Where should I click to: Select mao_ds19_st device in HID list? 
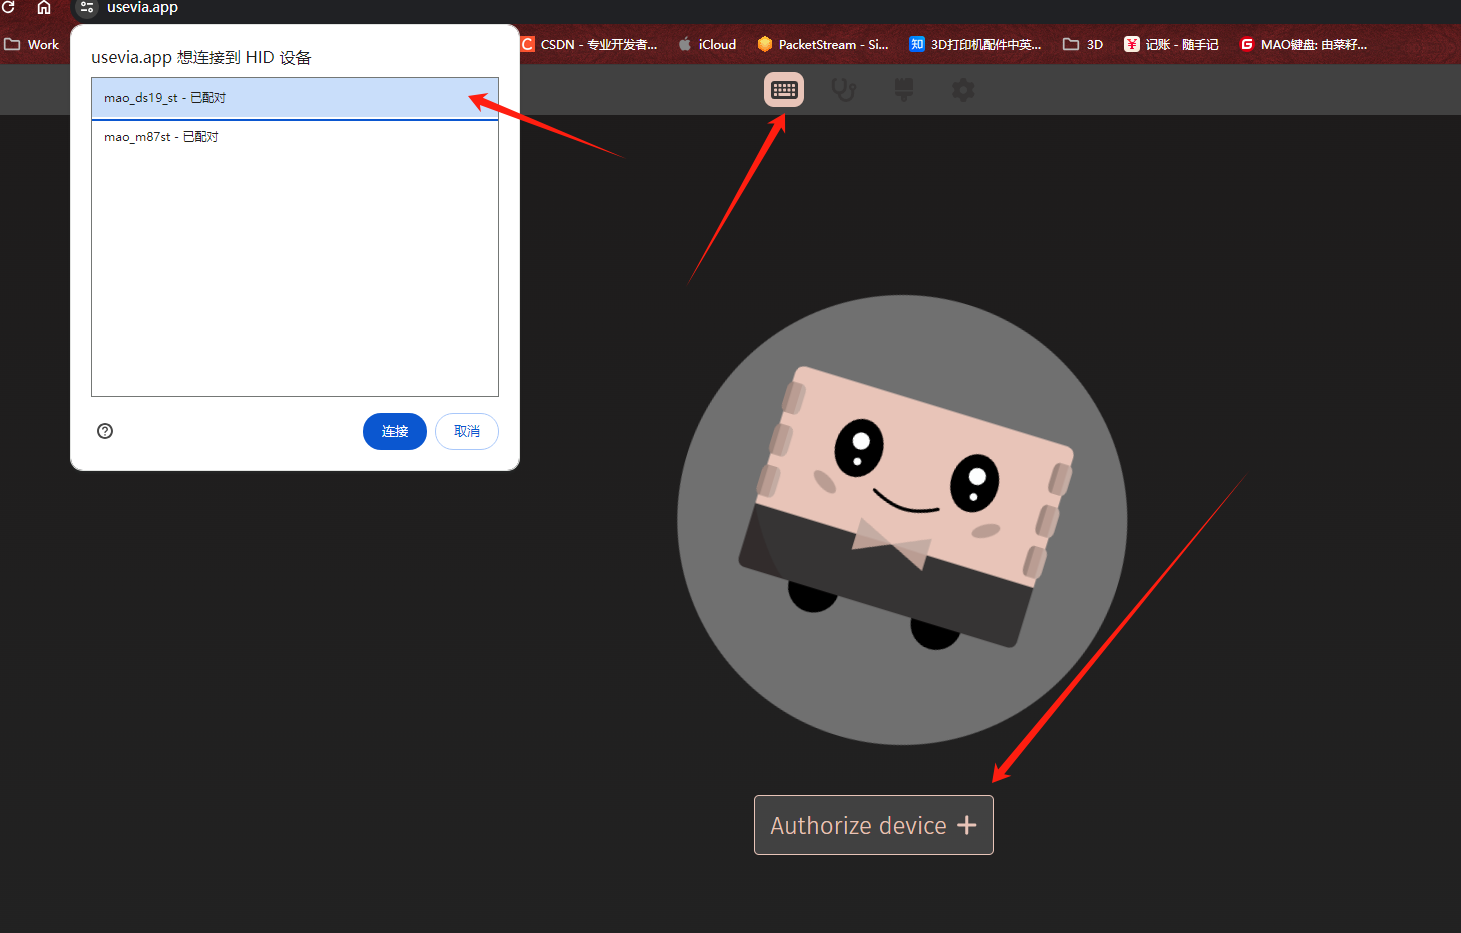click(295, 98)
